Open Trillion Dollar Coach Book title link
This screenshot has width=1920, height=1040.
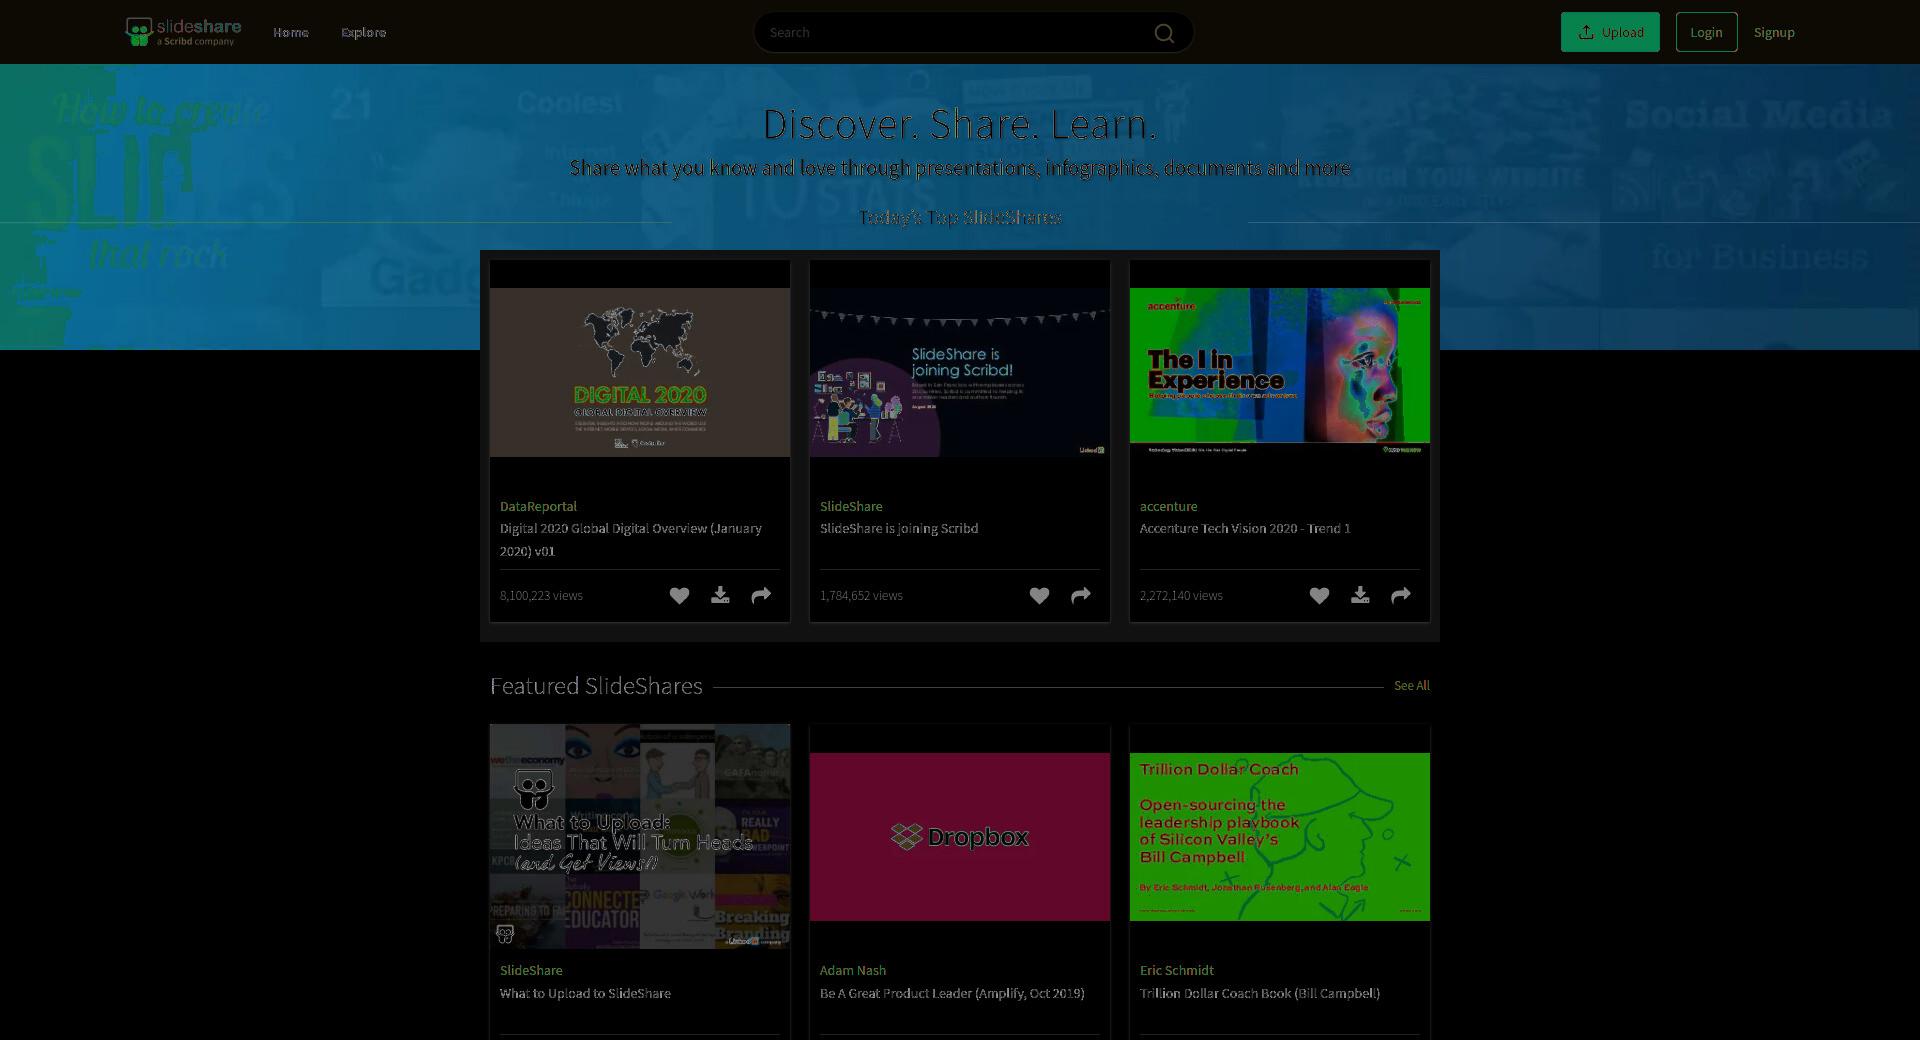(1260, 994)
